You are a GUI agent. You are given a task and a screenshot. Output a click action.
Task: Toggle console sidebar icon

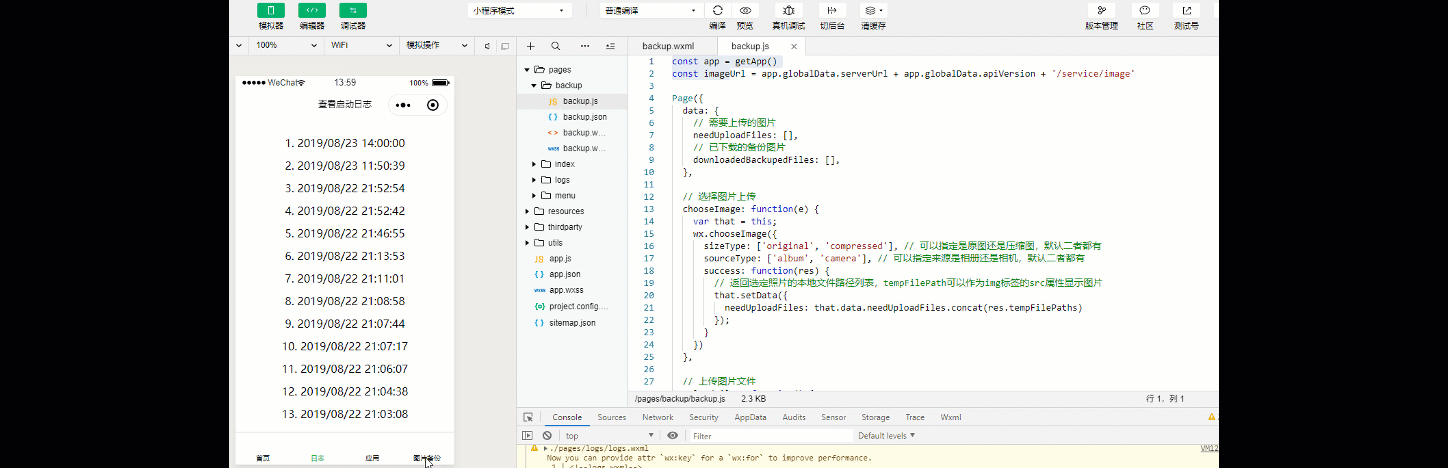527,436
